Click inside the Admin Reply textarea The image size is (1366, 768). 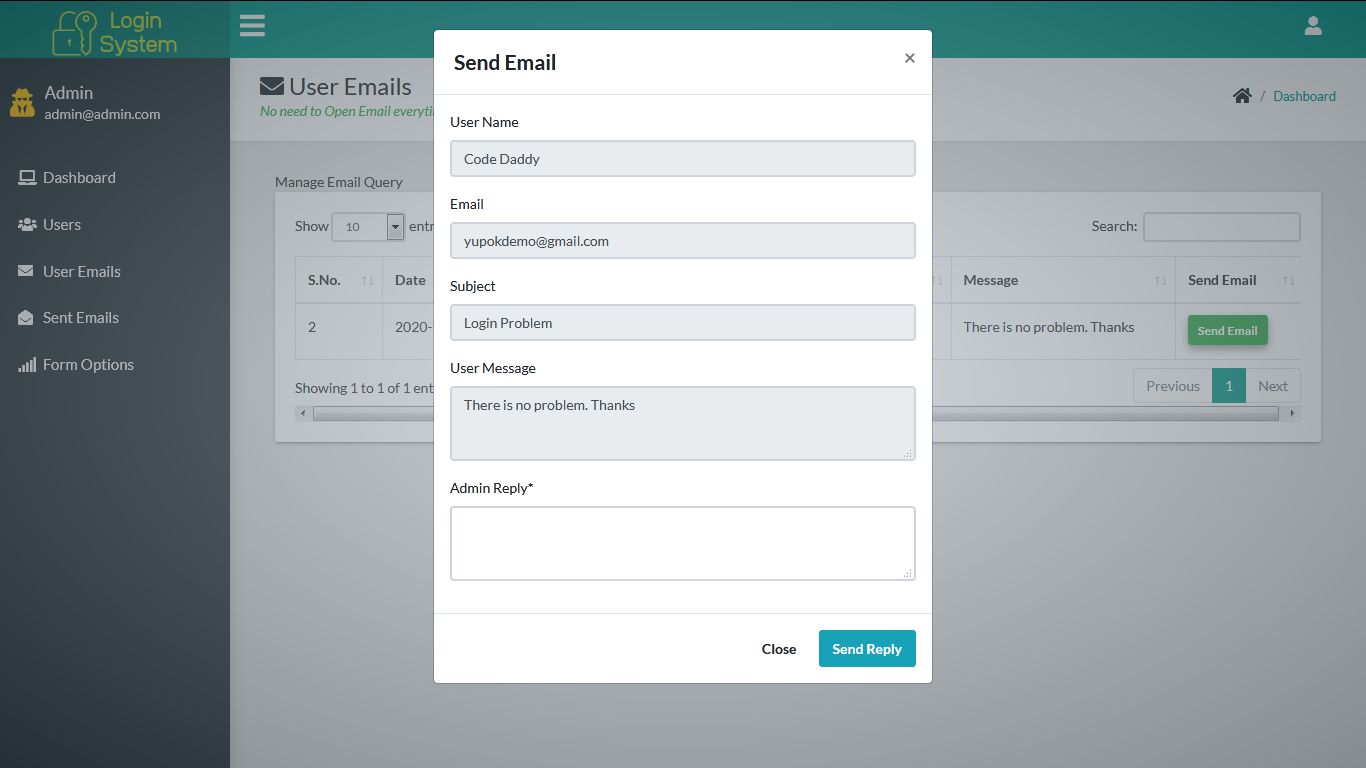click(x=683, y=542)
